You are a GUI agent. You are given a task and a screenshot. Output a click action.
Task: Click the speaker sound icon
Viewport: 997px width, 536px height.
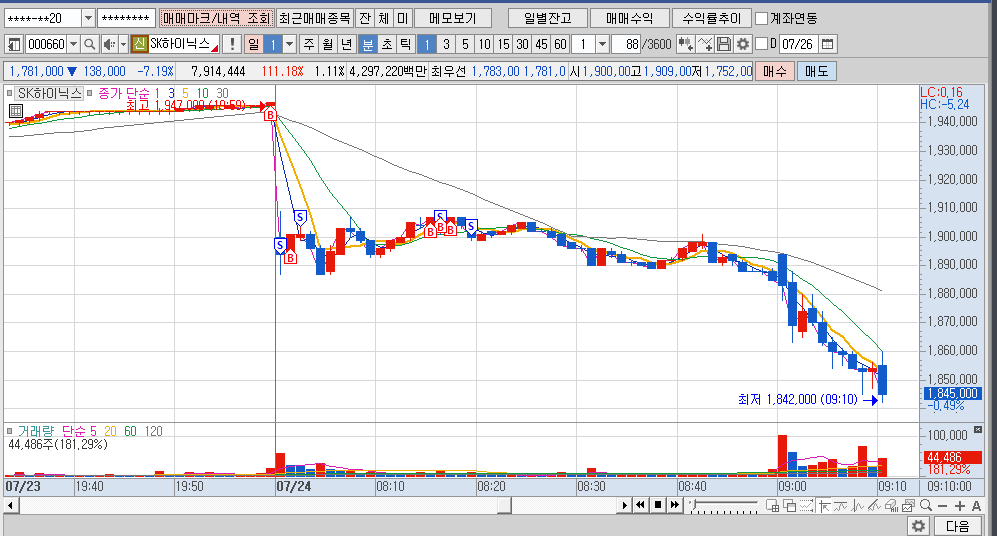(x=109, y=44)
